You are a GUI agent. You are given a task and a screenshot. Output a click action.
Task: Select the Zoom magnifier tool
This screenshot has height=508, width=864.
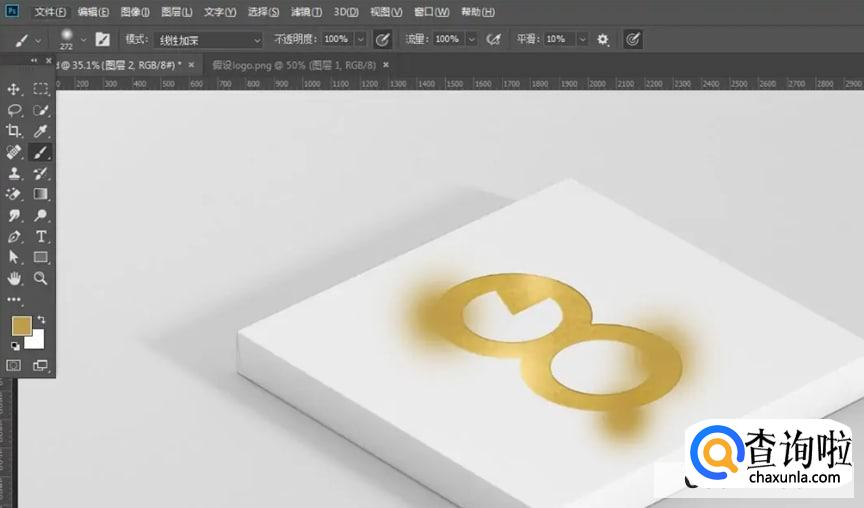pyautogui.click(x=40, y=278)
